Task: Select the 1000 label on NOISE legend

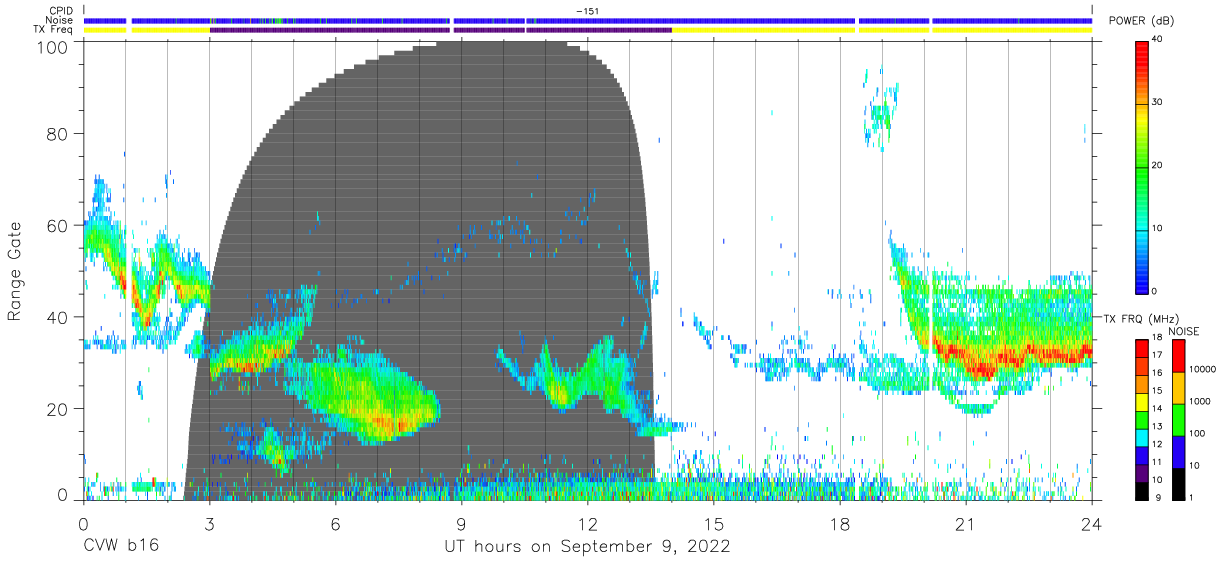Action: tap(1201, 401)
